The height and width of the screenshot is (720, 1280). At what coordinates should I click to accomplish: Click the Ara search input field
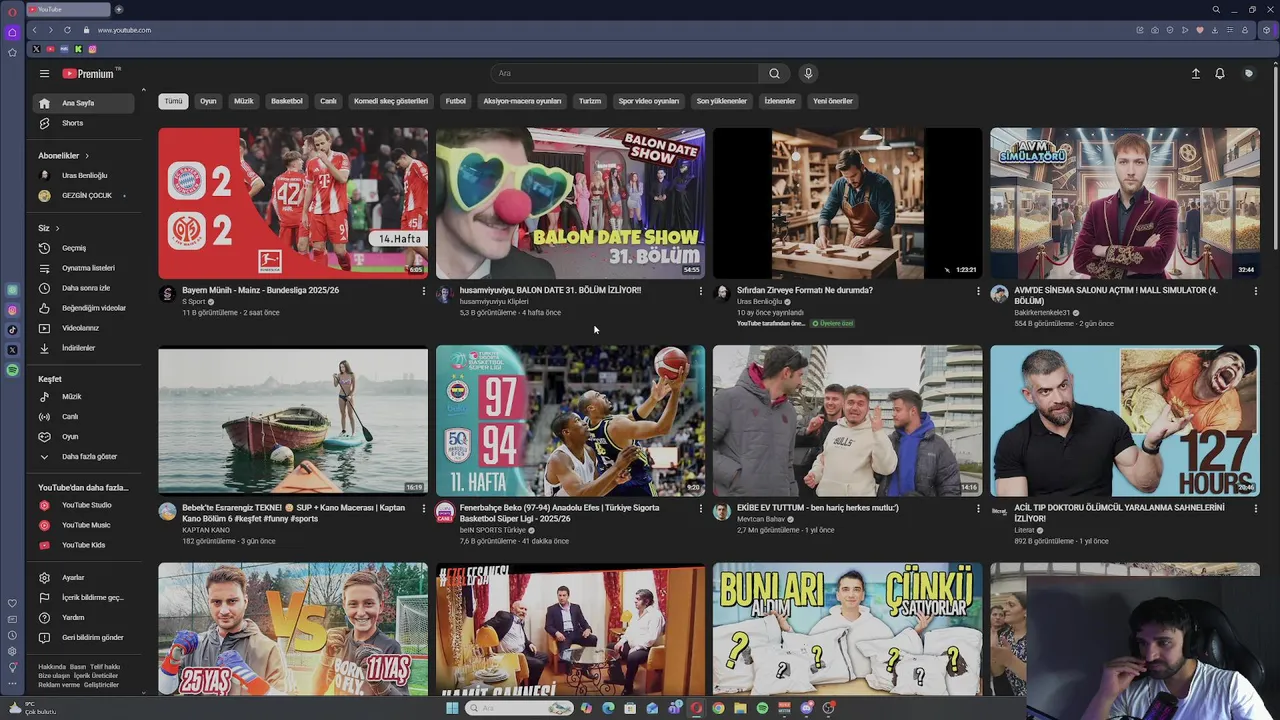tap(625, 73)
